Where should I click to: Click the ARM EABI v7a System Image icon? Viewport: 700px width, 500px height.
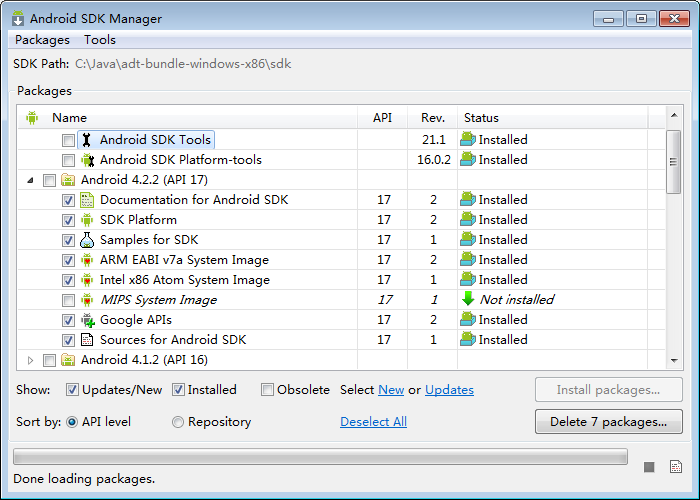pos(87,260)
